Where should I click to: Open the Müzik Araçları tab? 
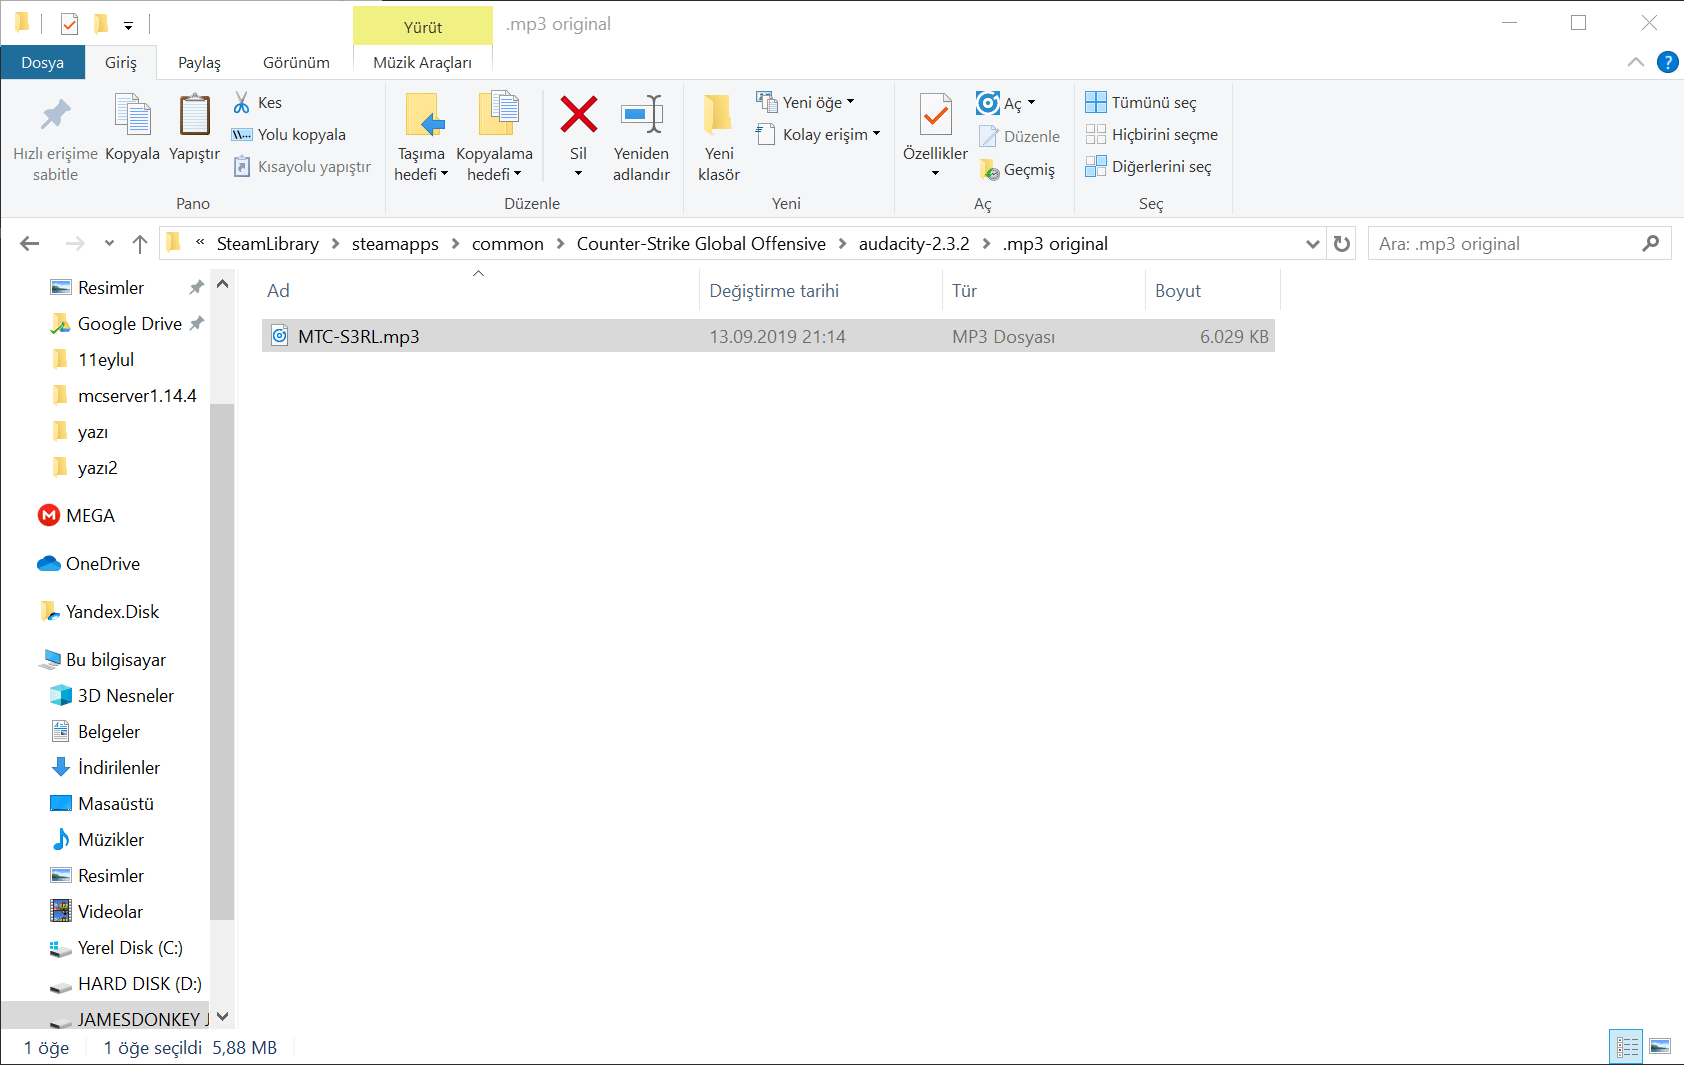423,62
